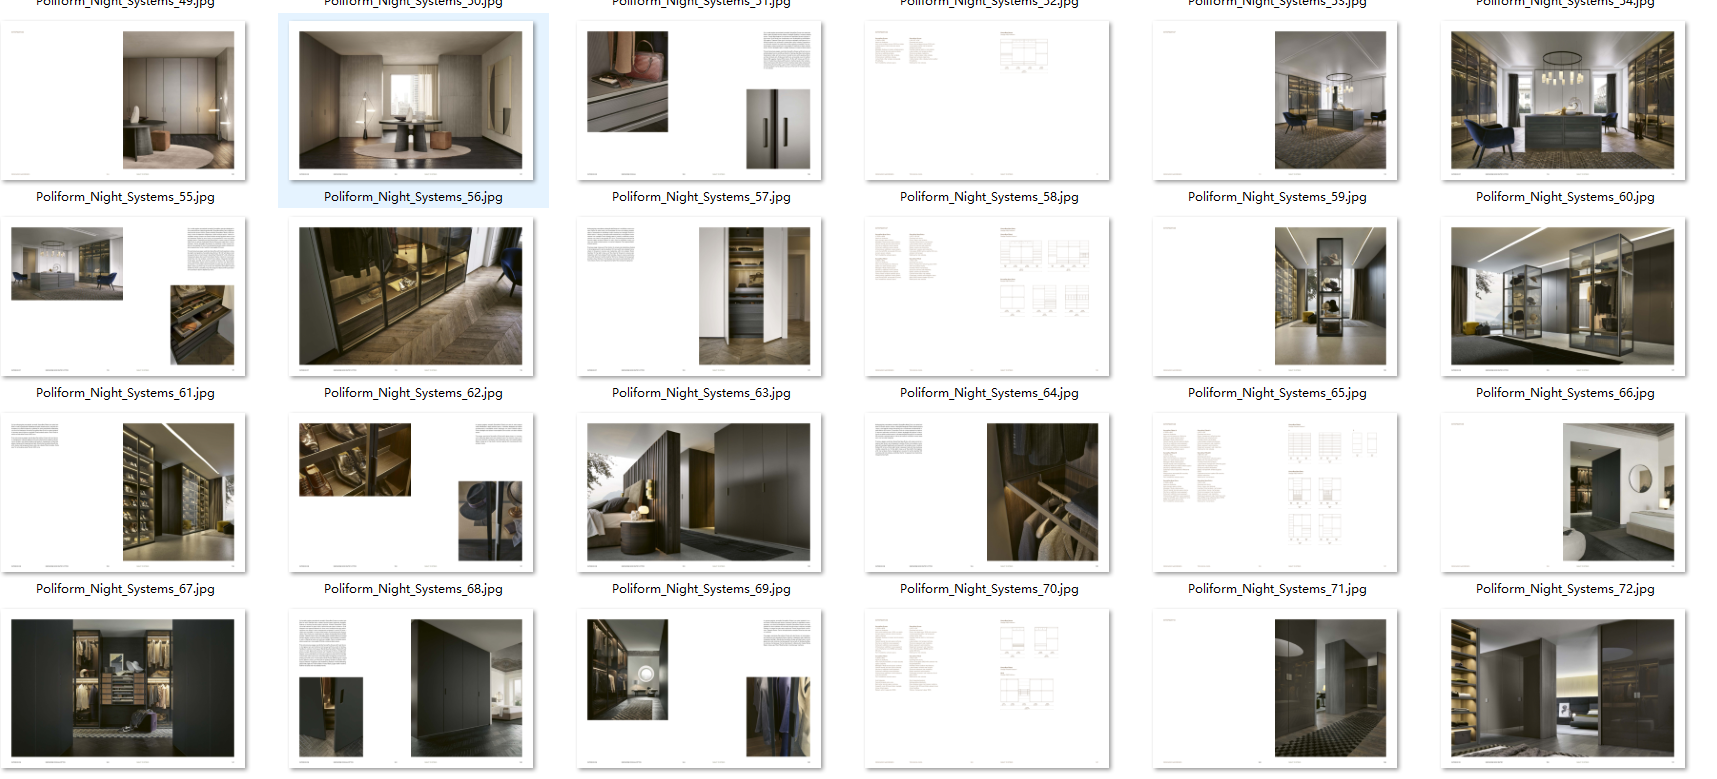
Task: Select the Poliform_Night_Systems_64.jpg thumbnail image
Action: point(987,296)
